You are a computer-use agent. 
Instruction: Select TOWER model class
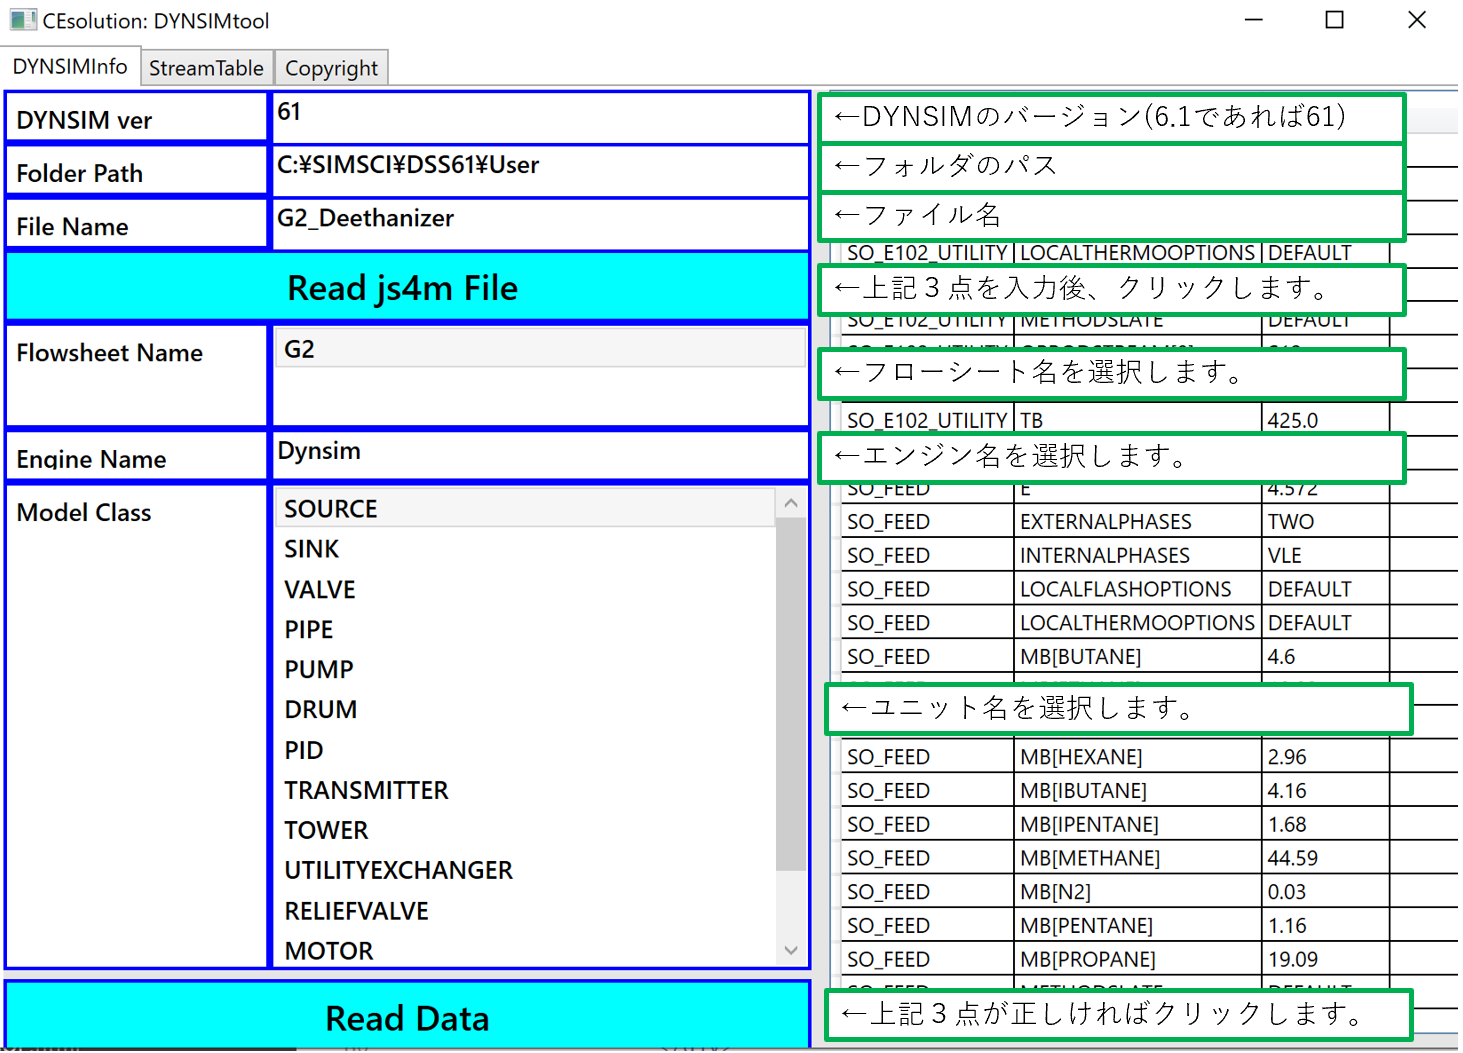coord(526,830)
